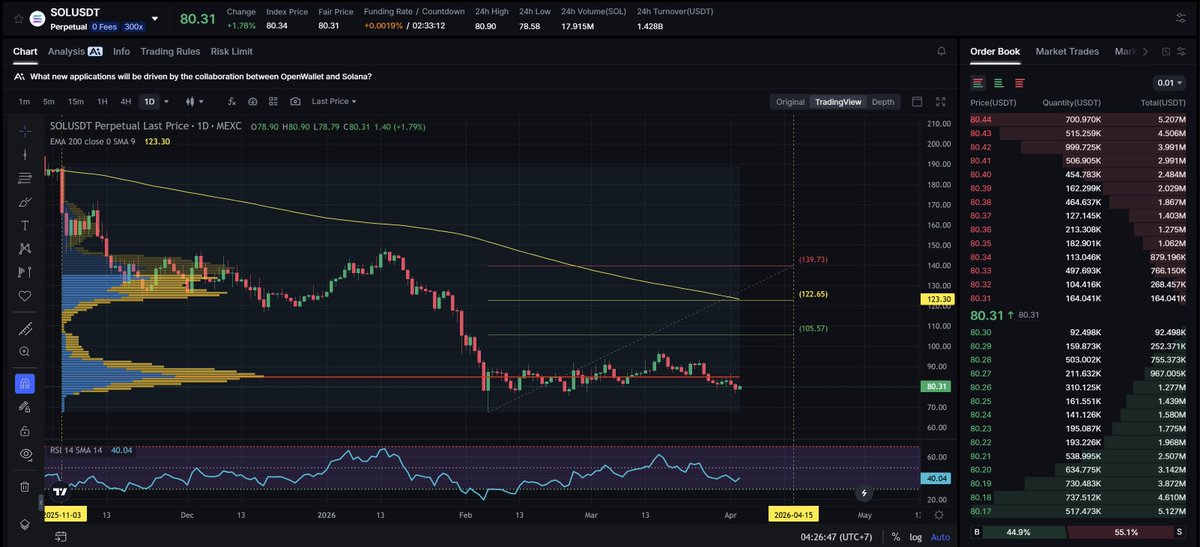This screenshot has height=547, width=1200.
Task: Expand the more timeframes dropdown arrow
Action: pos(166,101)
